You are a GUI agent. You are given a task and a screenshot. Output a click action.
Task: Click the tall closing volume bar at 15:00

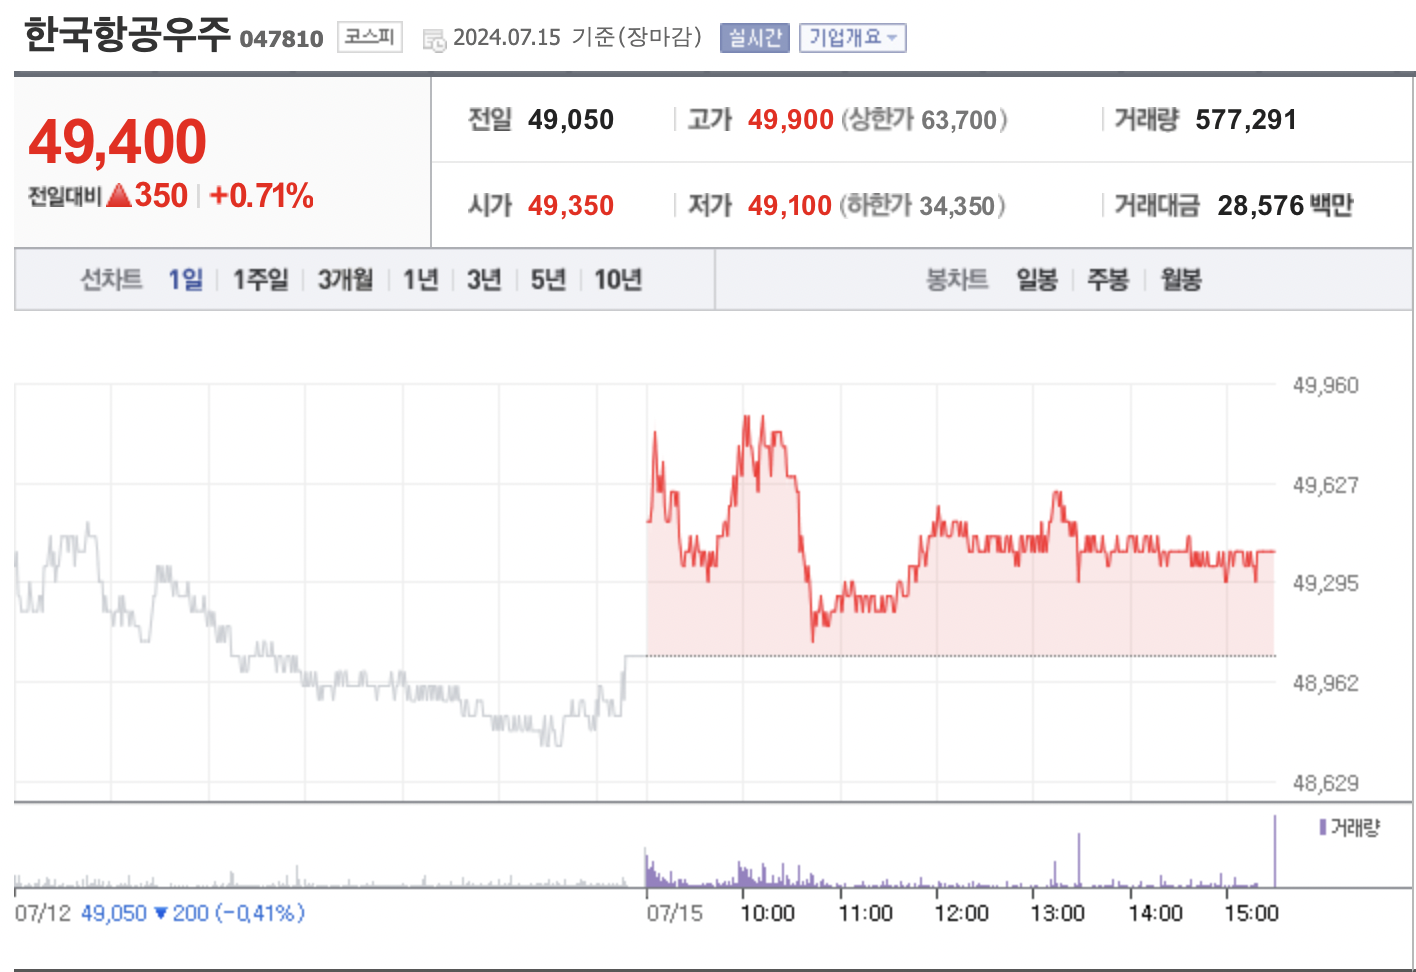[1275, 851]
